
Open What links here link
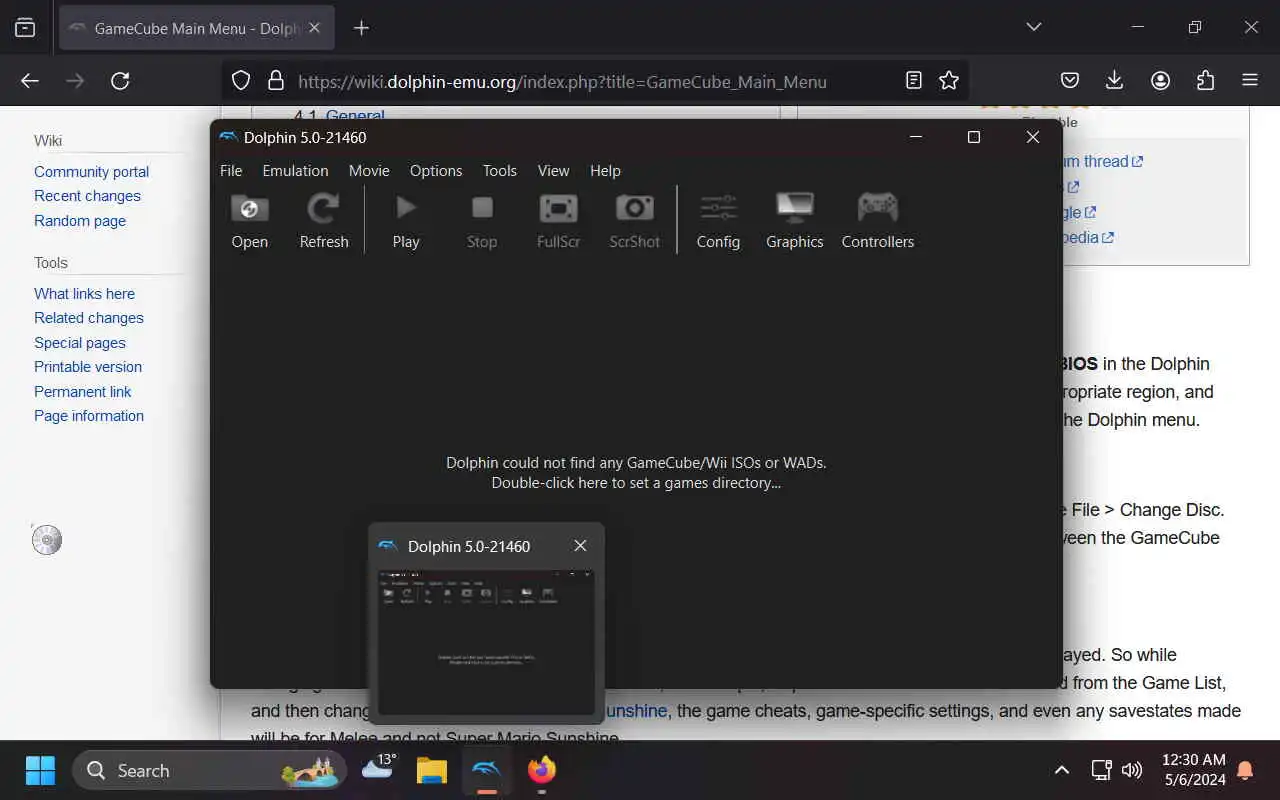point(84,294)
